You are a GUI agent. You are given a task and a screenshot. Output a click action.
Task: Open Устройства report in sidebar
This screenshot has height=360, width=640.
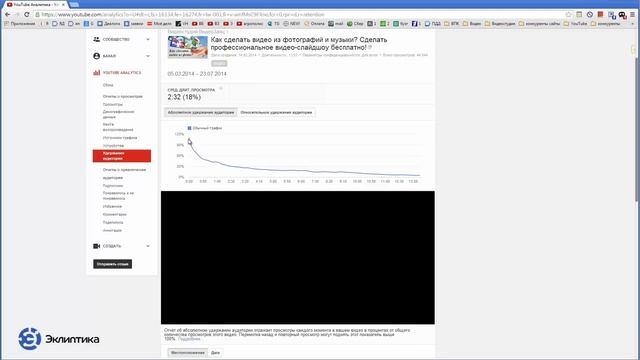[113, 146]
